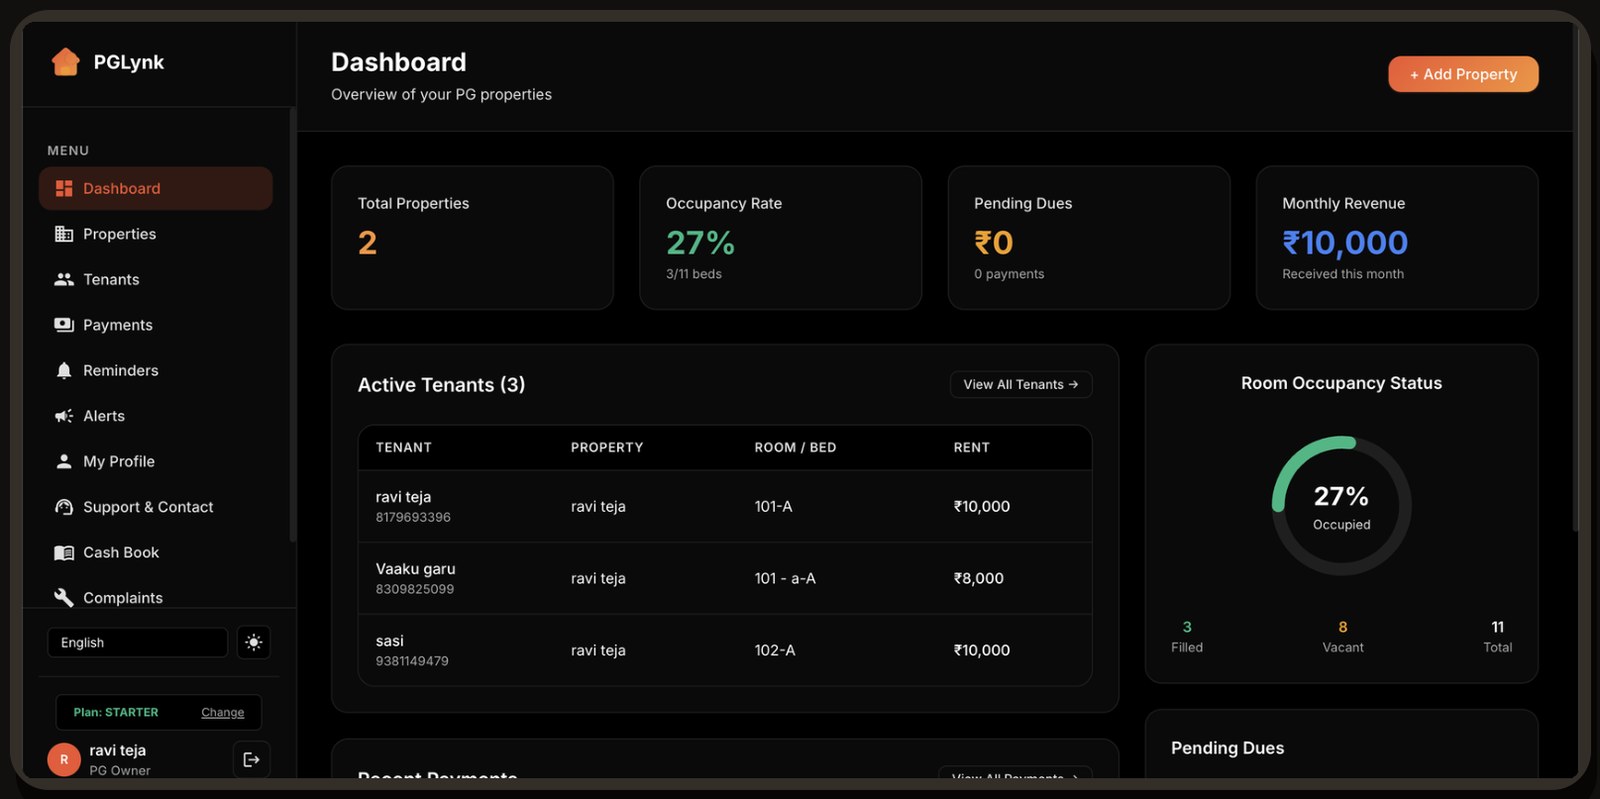This screenshot has height=799, width=1600.
Task: Click tenant name Vaaku garu
Action: tap(415, 569)
